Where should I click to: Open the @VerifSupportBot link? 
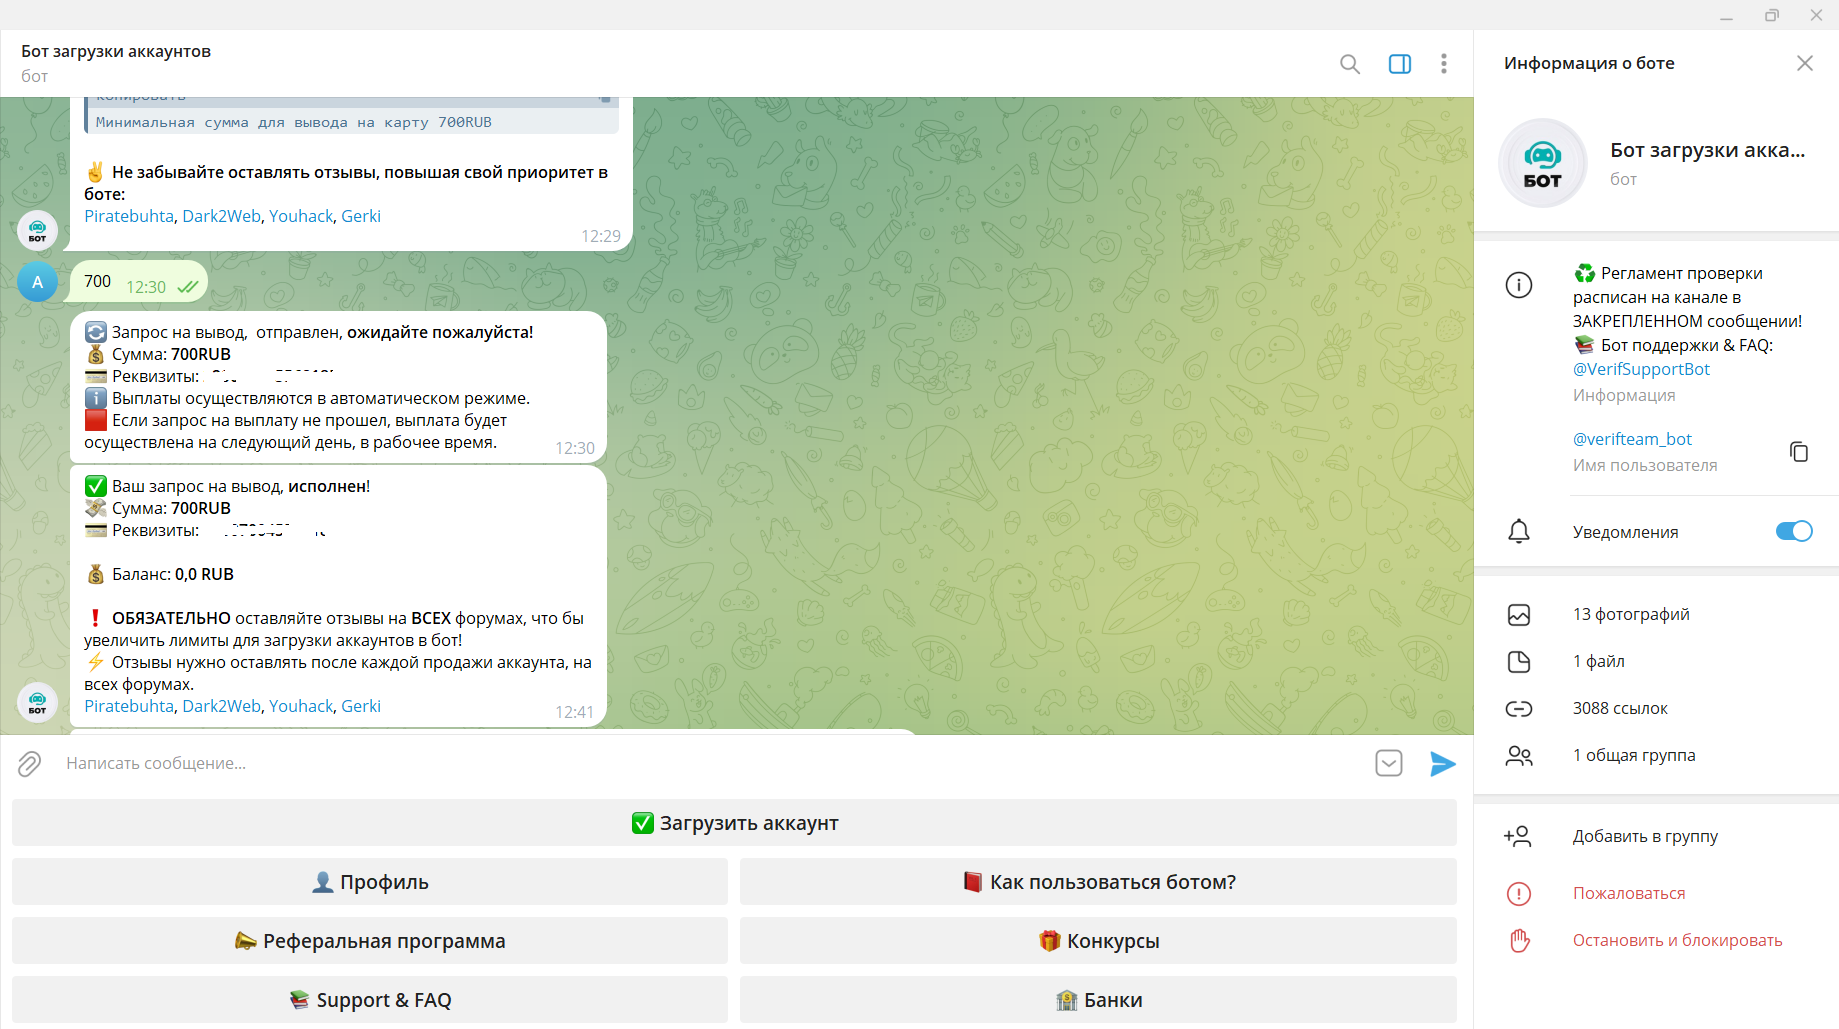click(x=1641, y=369)
